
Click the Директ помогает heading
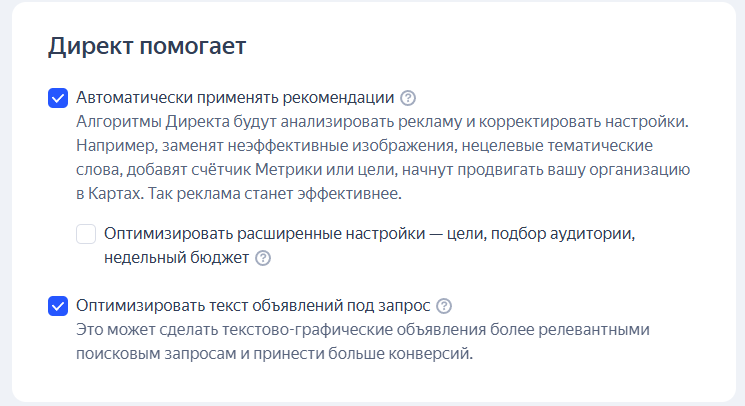(147, 46)
